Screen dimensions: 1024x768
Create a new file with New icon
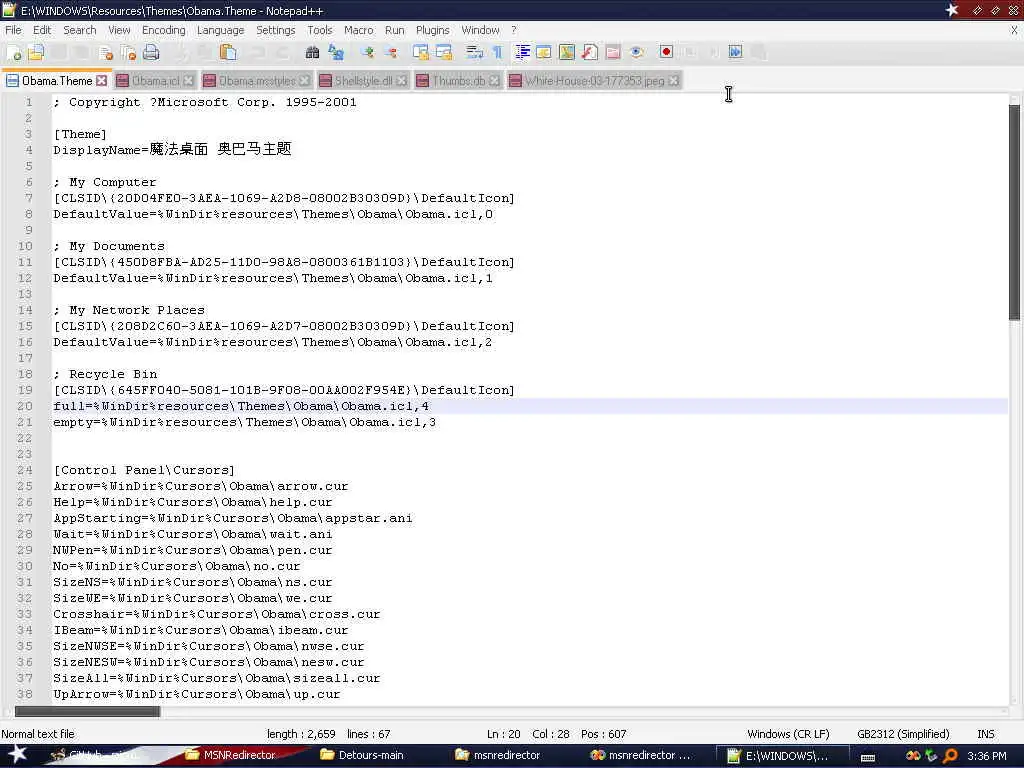[x=13, y=53]
